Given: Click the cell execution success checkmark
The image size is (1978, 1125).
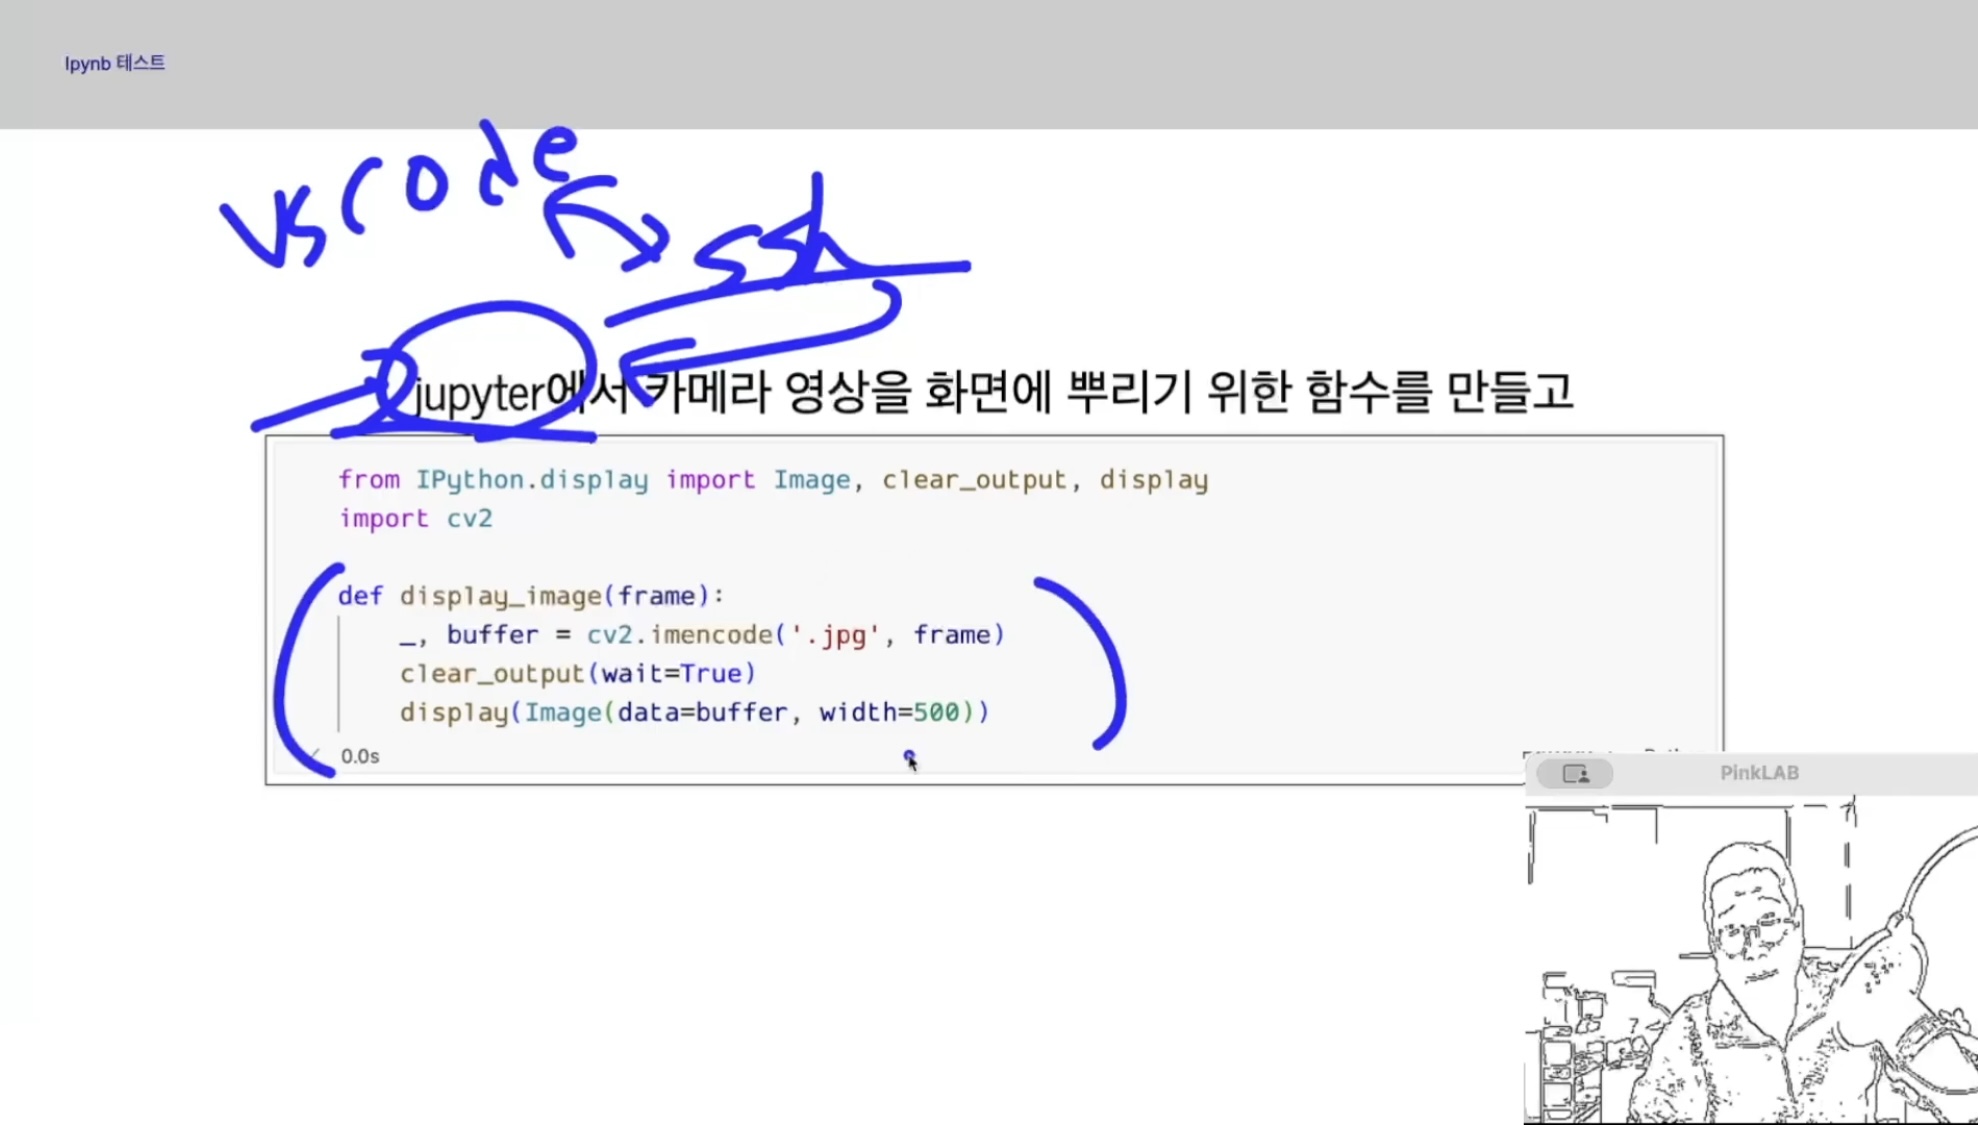Looking at the screenshot, I should 315,755.
